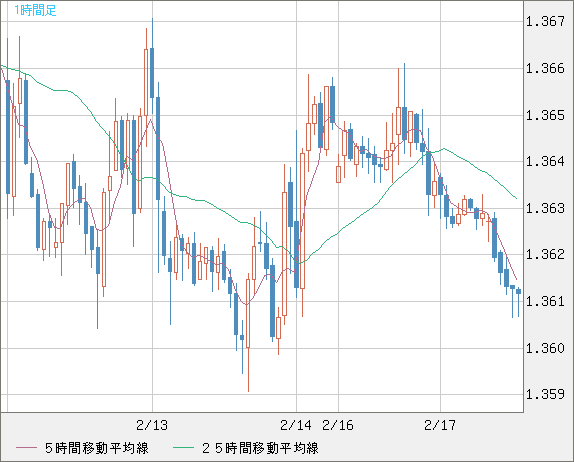Image resolution: width=574 pixels, height=462 pixels.
Task: Click the green line swatch in legend
Action: pos(183,448)
